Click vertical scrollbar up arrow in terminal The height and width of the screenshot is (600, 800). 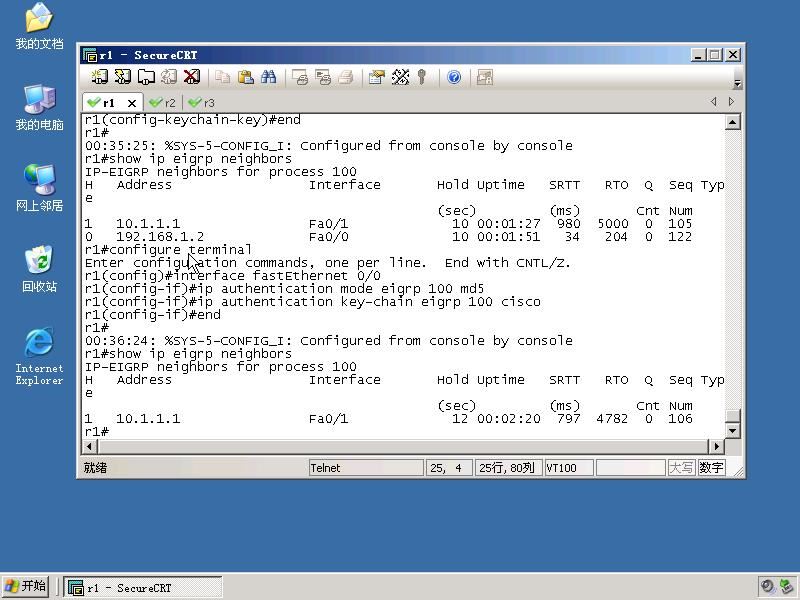point(733,122)
